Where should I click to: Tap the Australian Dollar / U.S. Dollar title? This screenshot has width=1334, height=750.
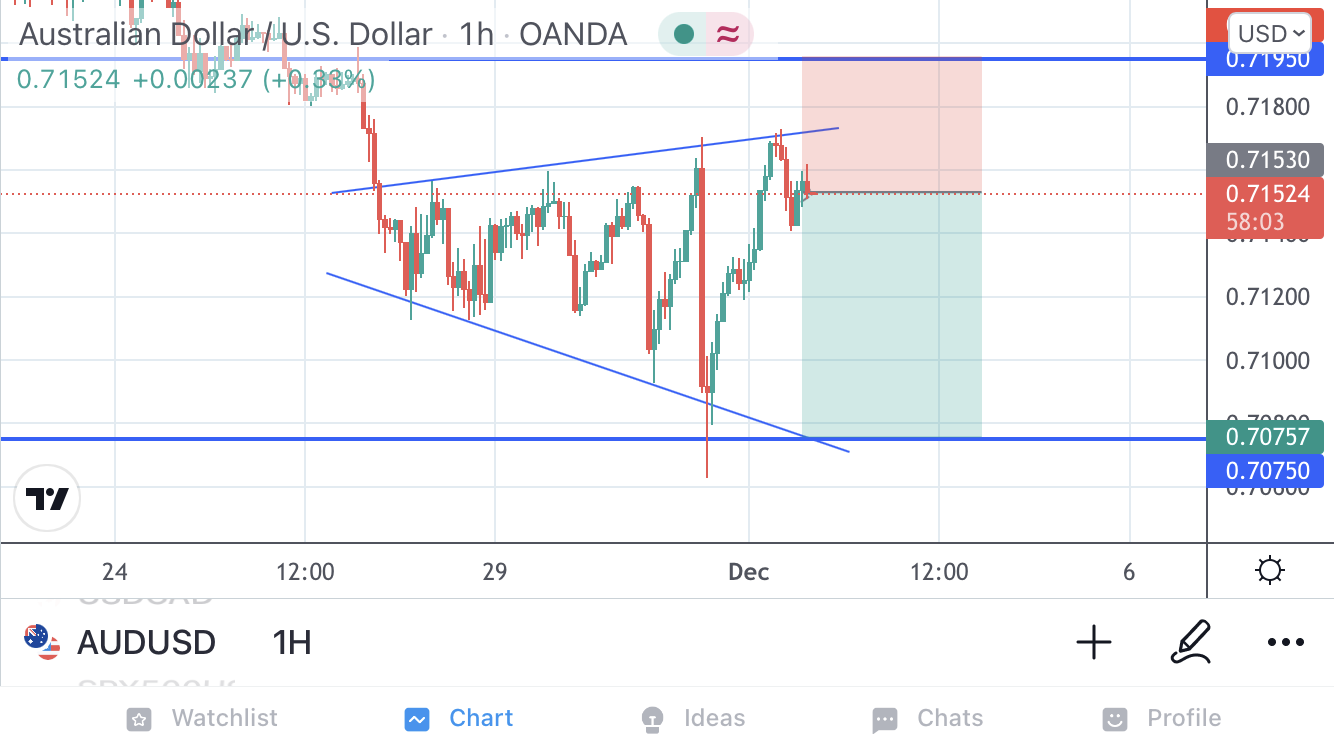pyautogui.click(x=225, y=35)
